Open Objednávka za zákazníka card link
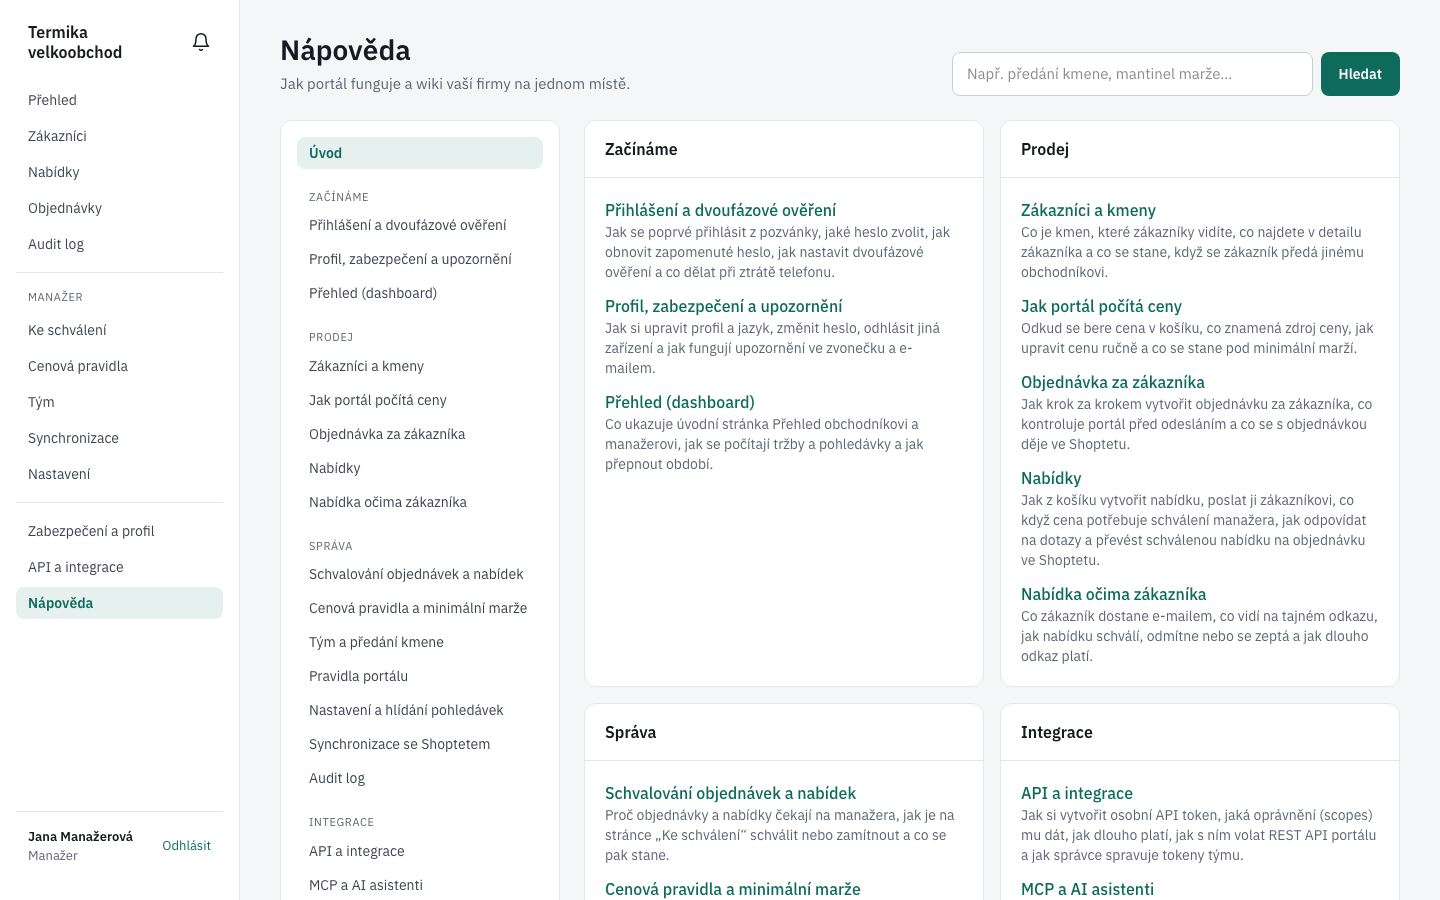The height and width of the screenshot is (900, 1440). click(1113, 382)
